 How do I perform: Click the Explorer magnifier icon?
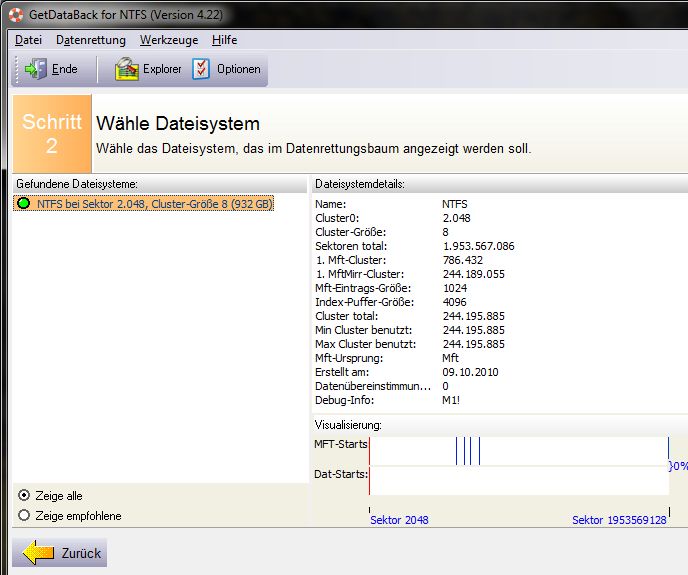(126, 69)
